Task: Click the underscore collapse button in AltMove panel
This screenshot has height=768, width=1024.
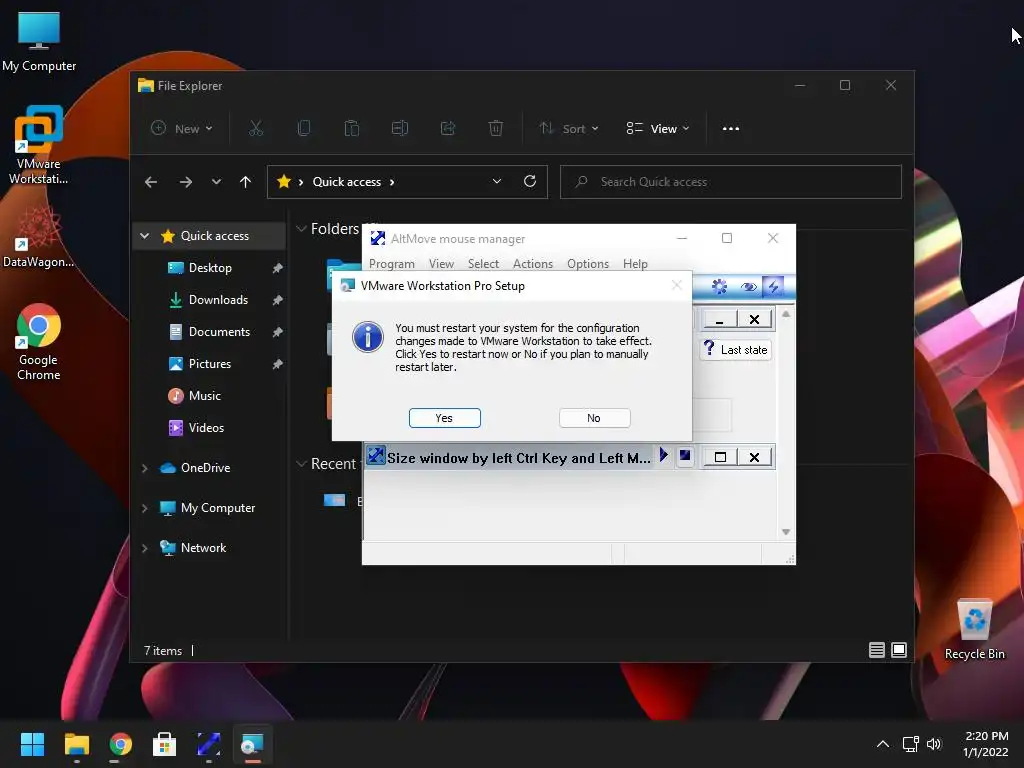Action: [720, 319]
